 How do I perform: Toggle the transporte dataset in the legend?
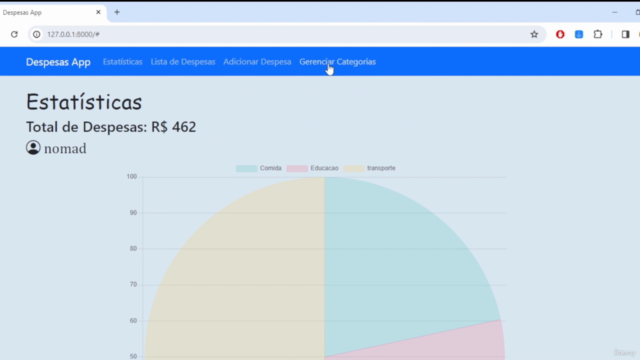click(x=369, y=168)
